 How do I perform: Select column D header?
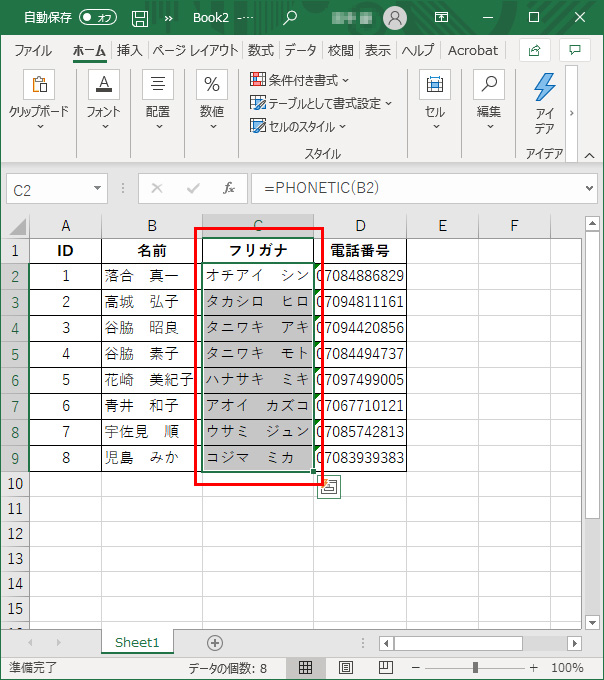[360, 226]
